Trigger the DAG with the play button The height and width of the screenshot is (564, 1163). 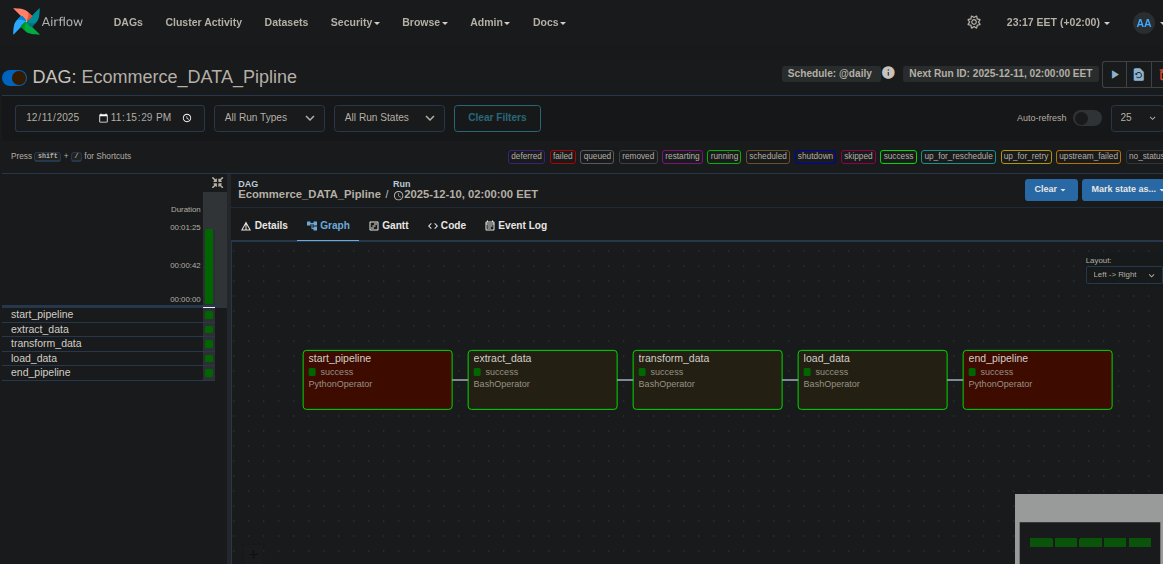(x=1114, y=74)
